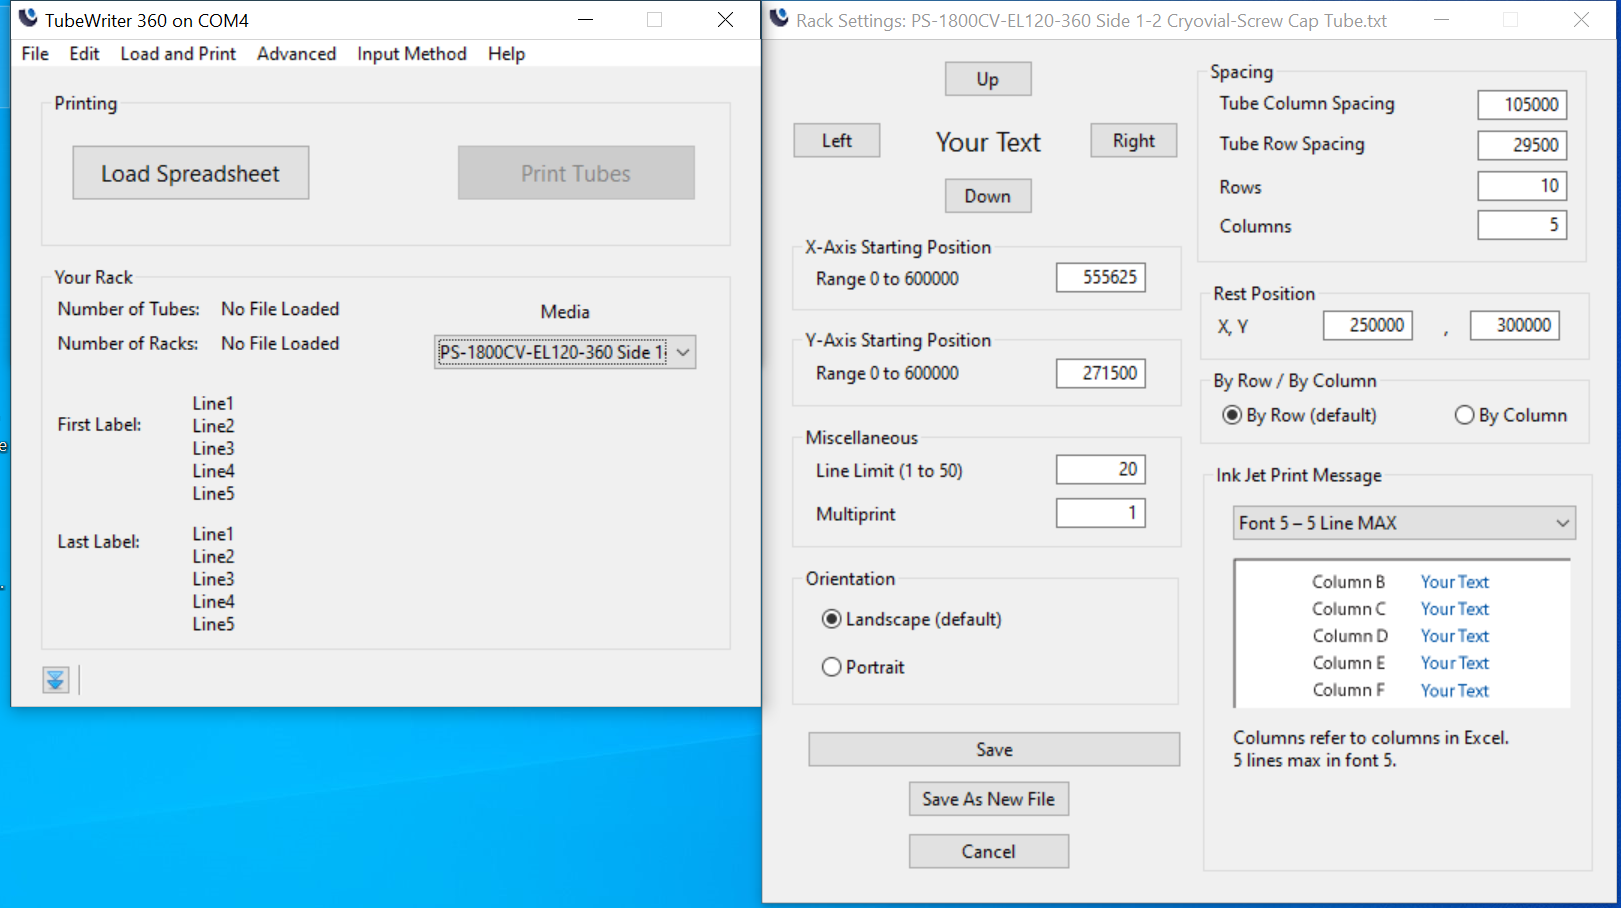The height and width of the screenshot is (908, 1621).
Task: Click Line5 under Last Label
Action: coord(213,624)
